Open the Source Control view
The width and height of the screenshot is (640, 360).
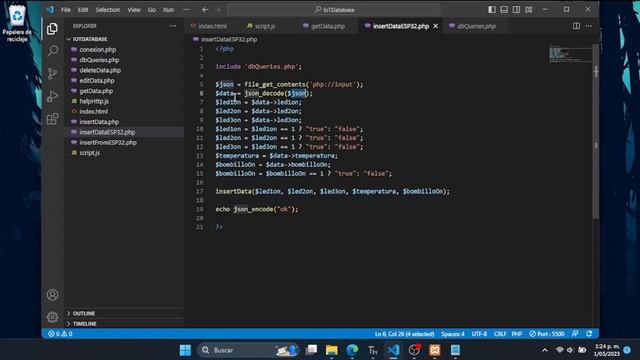click(52, 74)
